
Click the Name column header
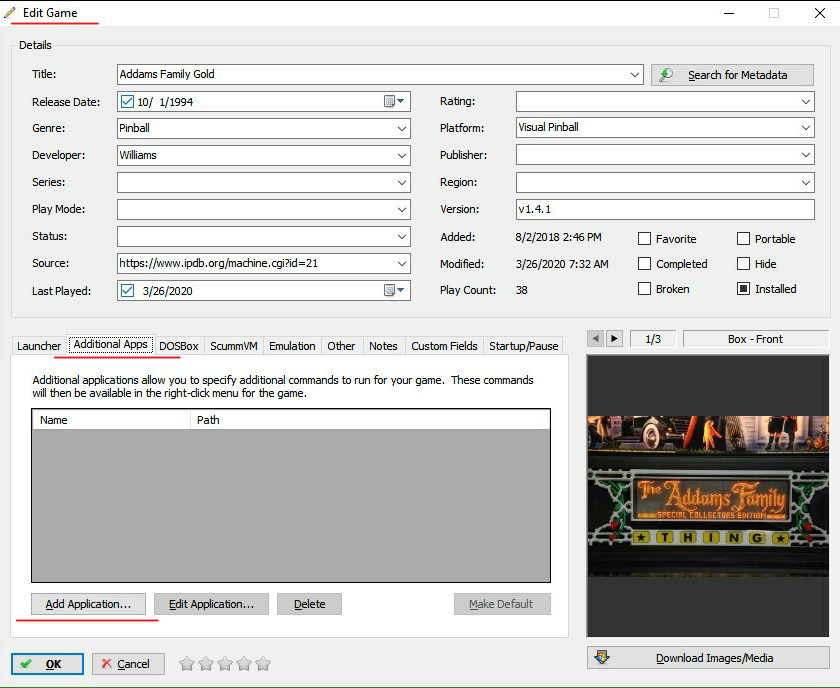pos(111,420)
